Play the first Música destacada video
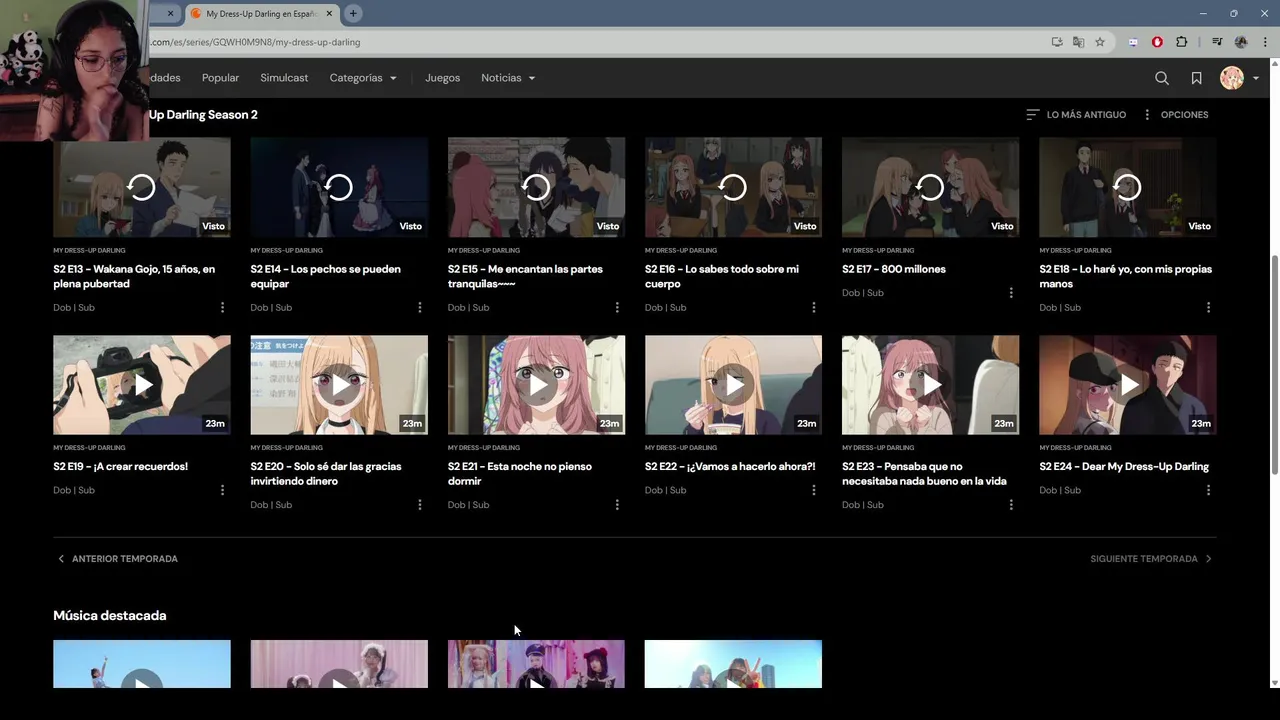The image size is (1280, 720). coord(142,664)
